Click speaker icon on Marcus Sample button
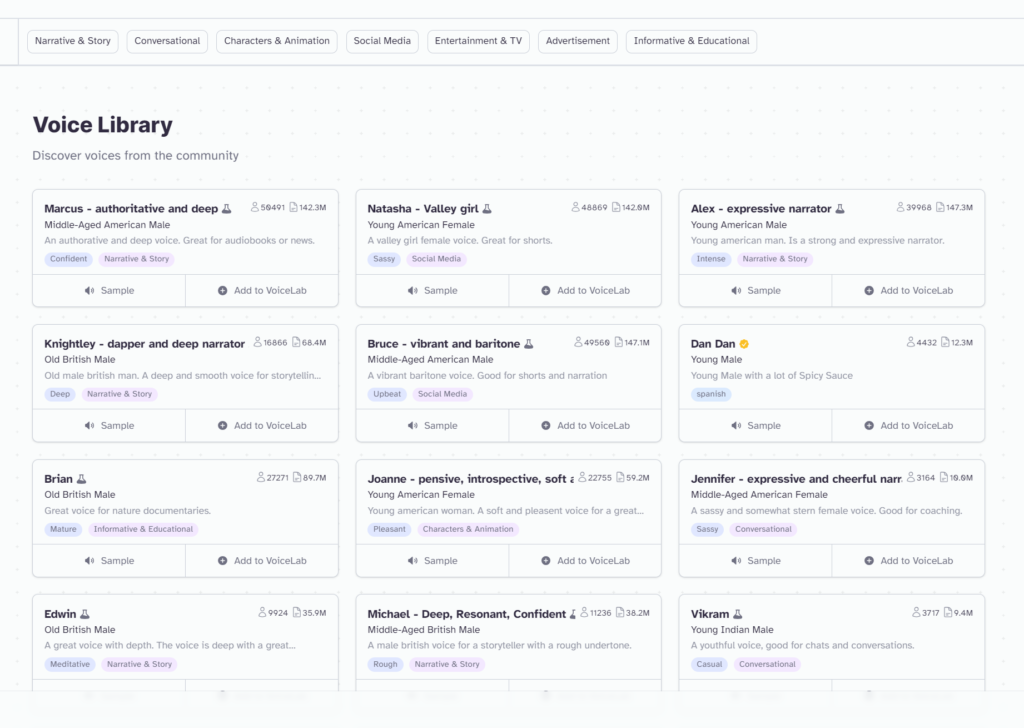 point(89,291)
